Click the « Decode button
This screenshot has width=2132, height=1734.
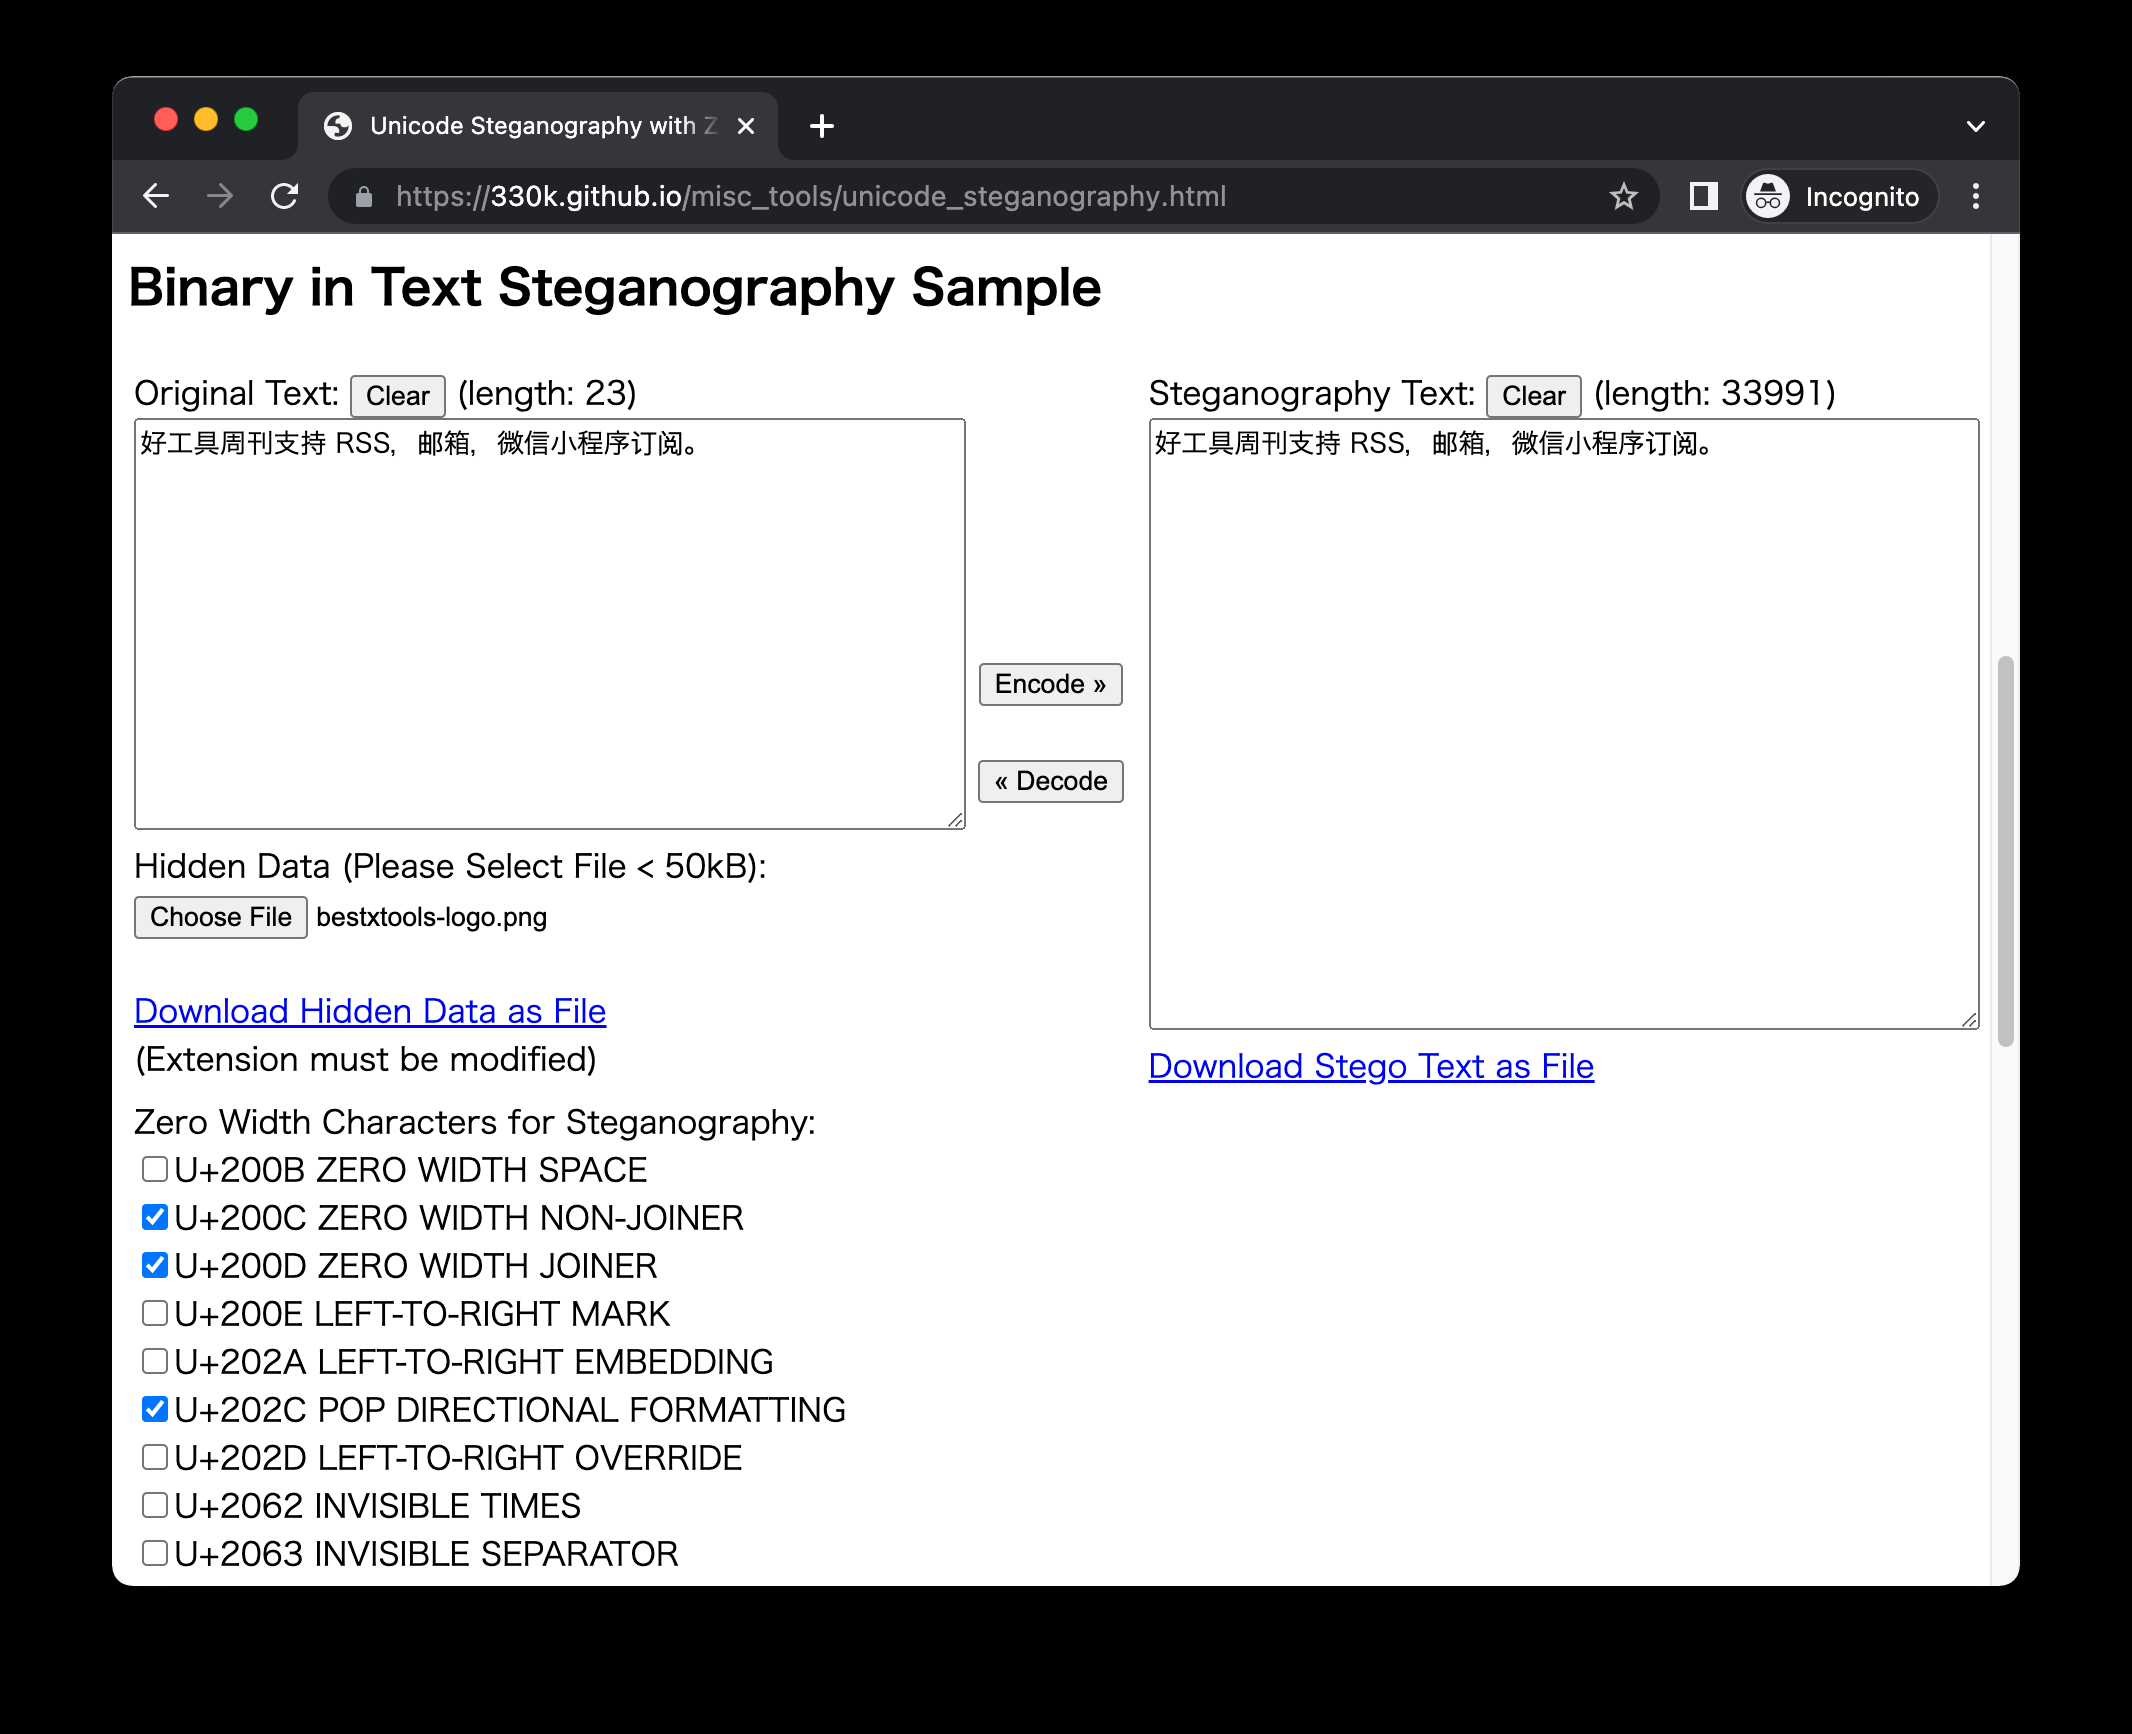click(1050, 781)
